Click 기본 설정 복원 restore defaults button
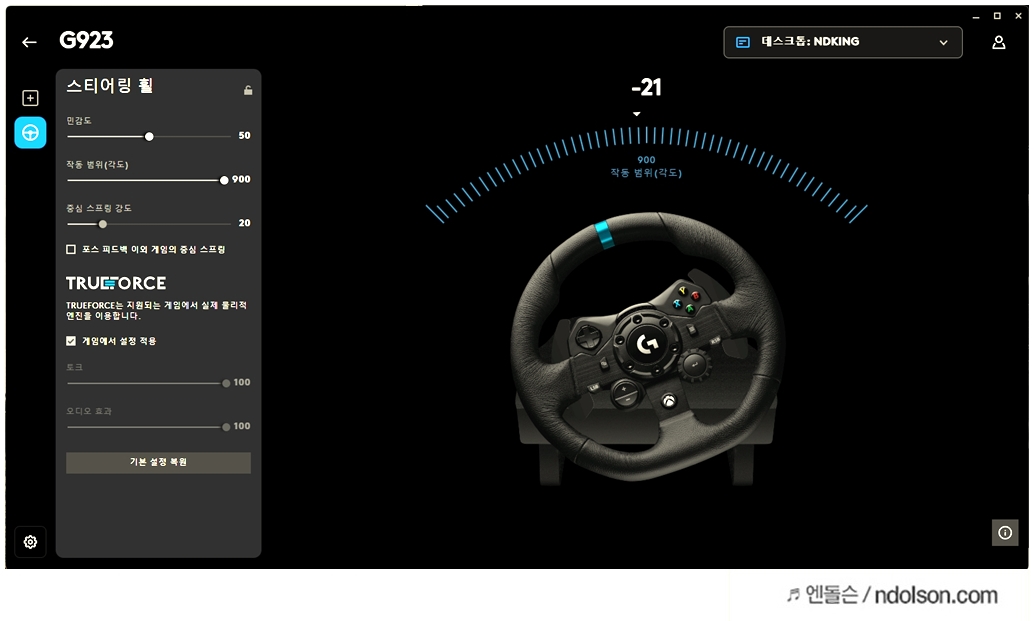 pos(158,462)
